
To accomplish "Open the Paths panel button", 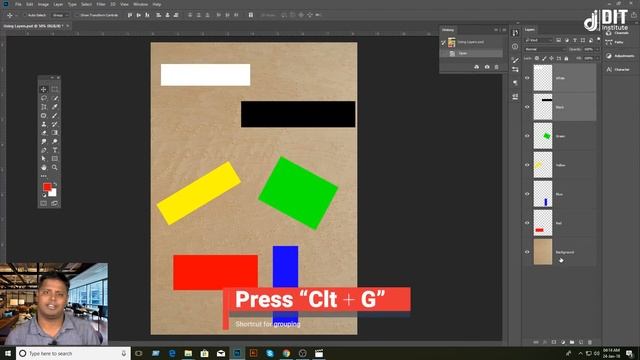I will tap(615, 42).
